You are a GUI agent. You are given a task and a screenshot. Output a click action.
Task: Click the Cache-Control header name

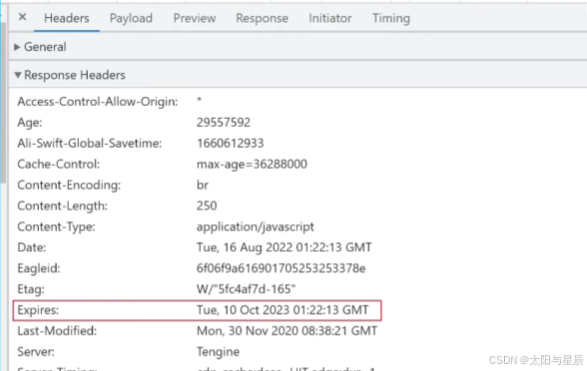(x=58, y=164)
